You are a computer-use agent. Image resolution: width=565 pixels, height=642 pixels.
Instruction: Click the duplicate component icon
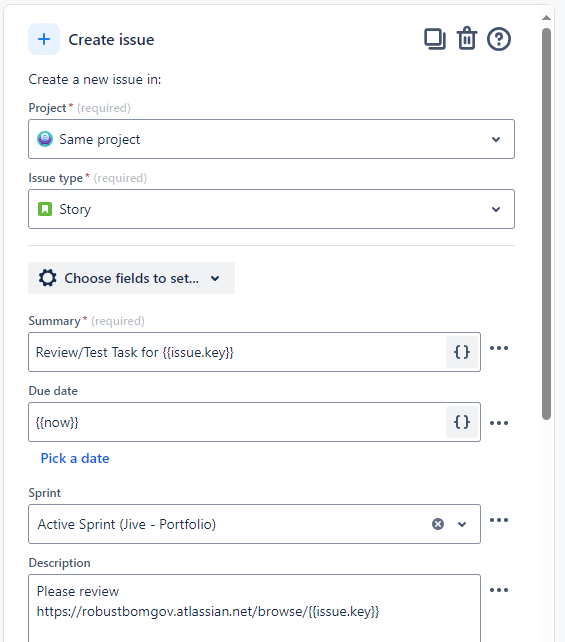tap(435, 39)
